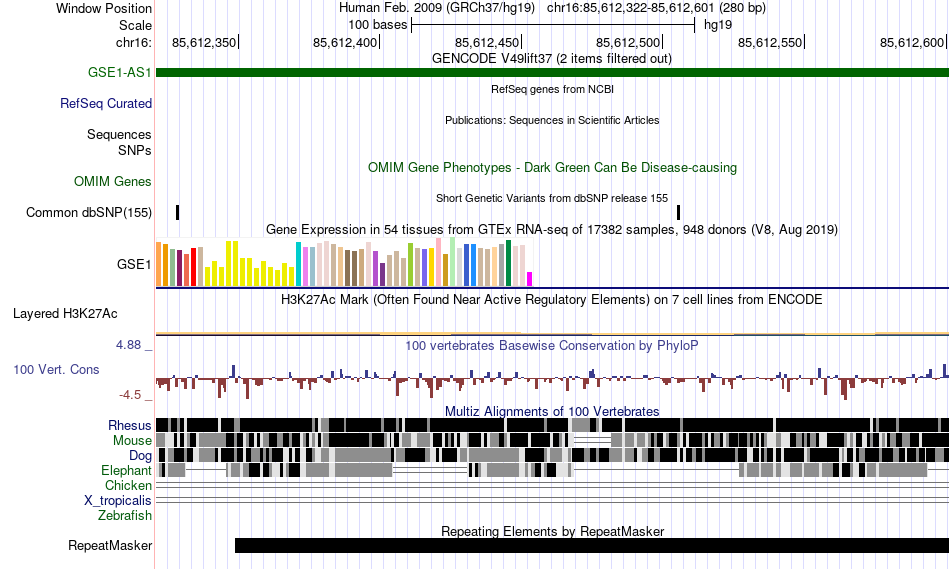Click the Window Position label
The height and width of the screenshot is (569, 950).
[104, 8]
